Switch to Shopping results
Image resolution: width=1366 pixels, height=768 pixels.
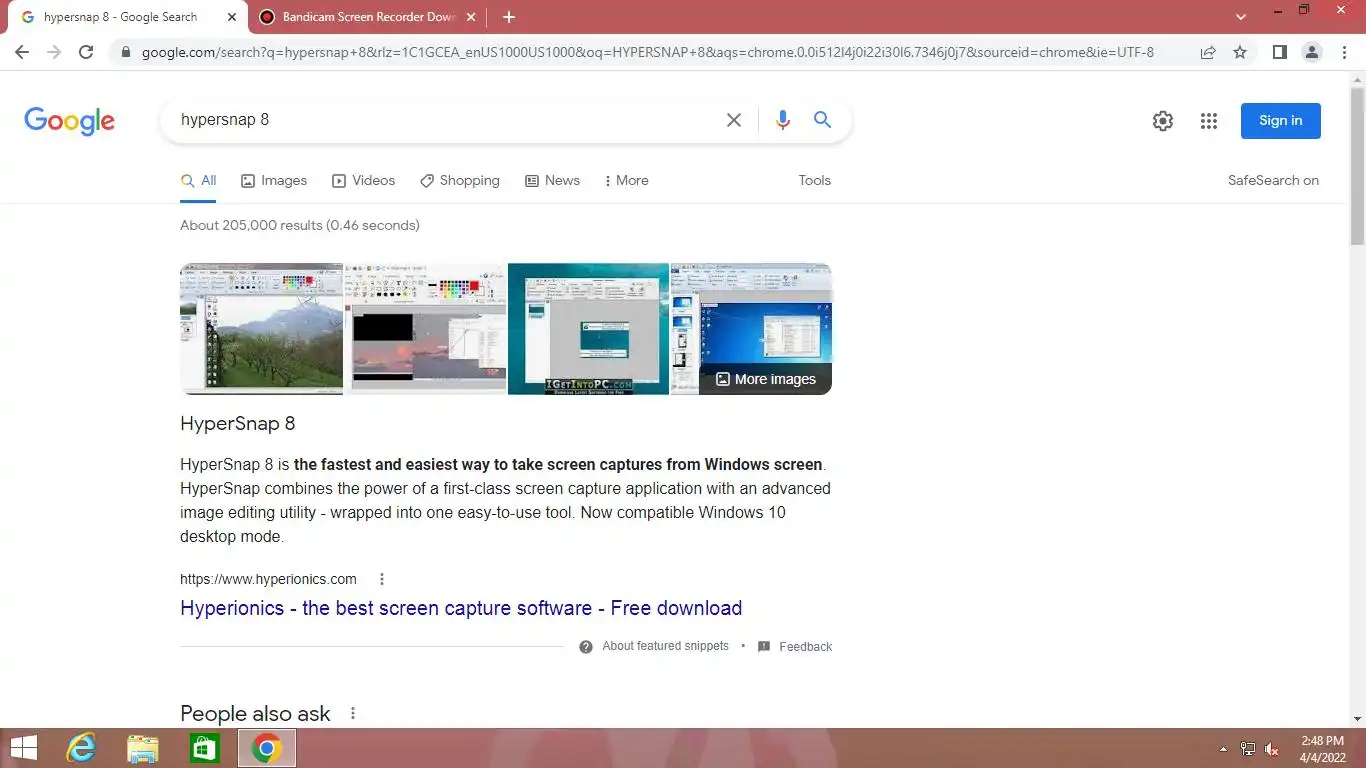coord(460,181)
